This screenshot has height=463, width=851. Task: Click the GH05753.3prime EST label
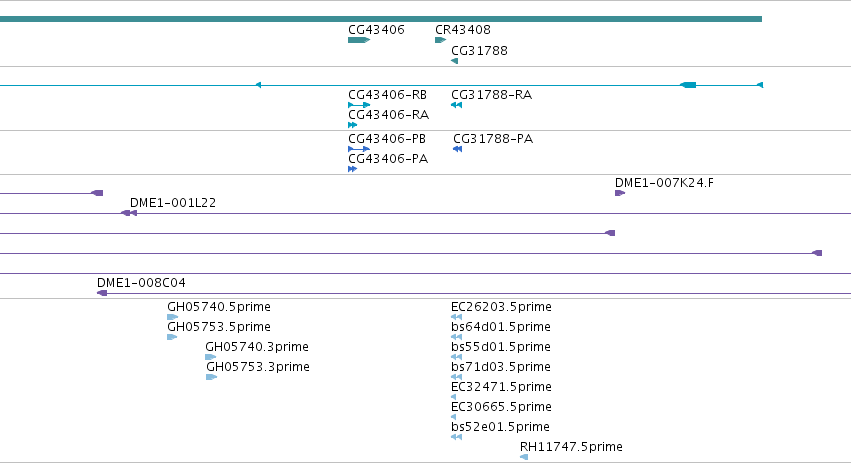(x=258, y=366)
